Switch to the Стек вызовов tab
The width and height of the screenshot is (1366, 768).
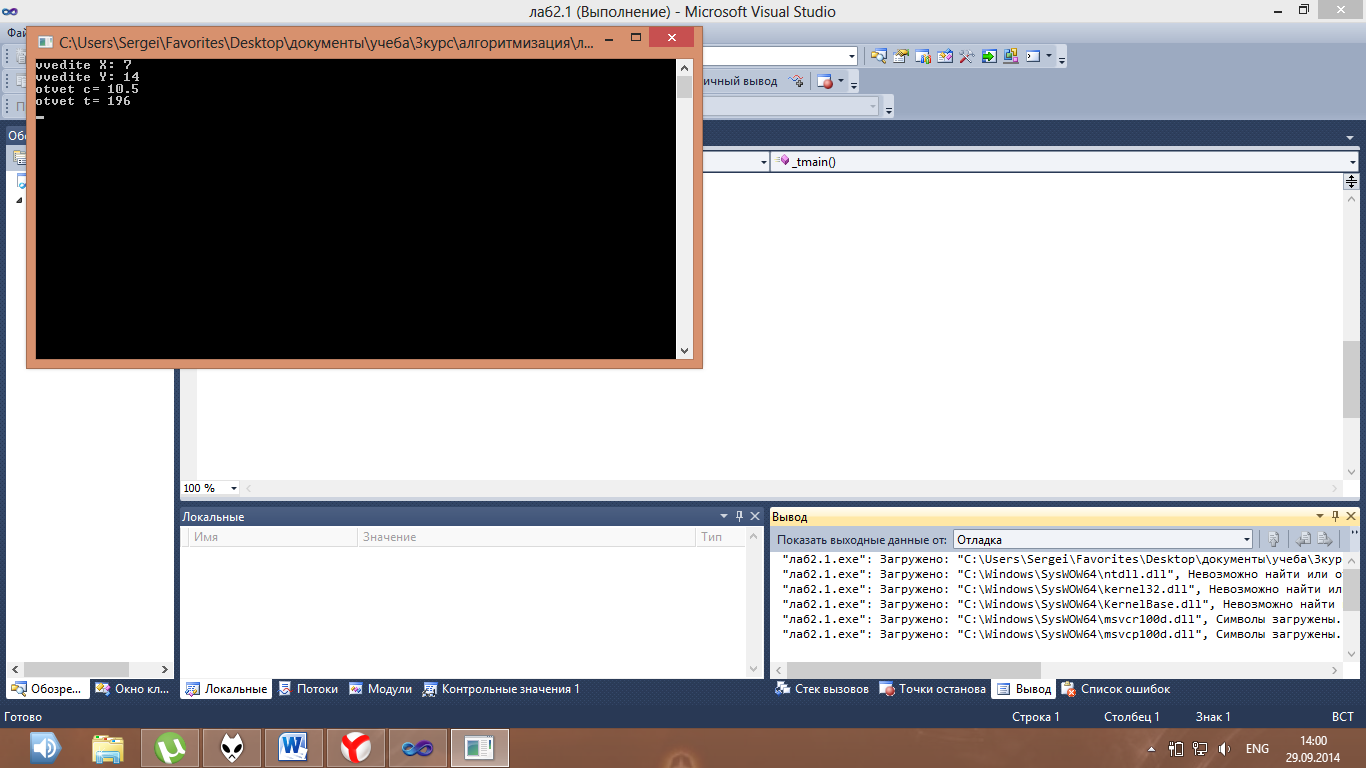(x=822, y=689)
